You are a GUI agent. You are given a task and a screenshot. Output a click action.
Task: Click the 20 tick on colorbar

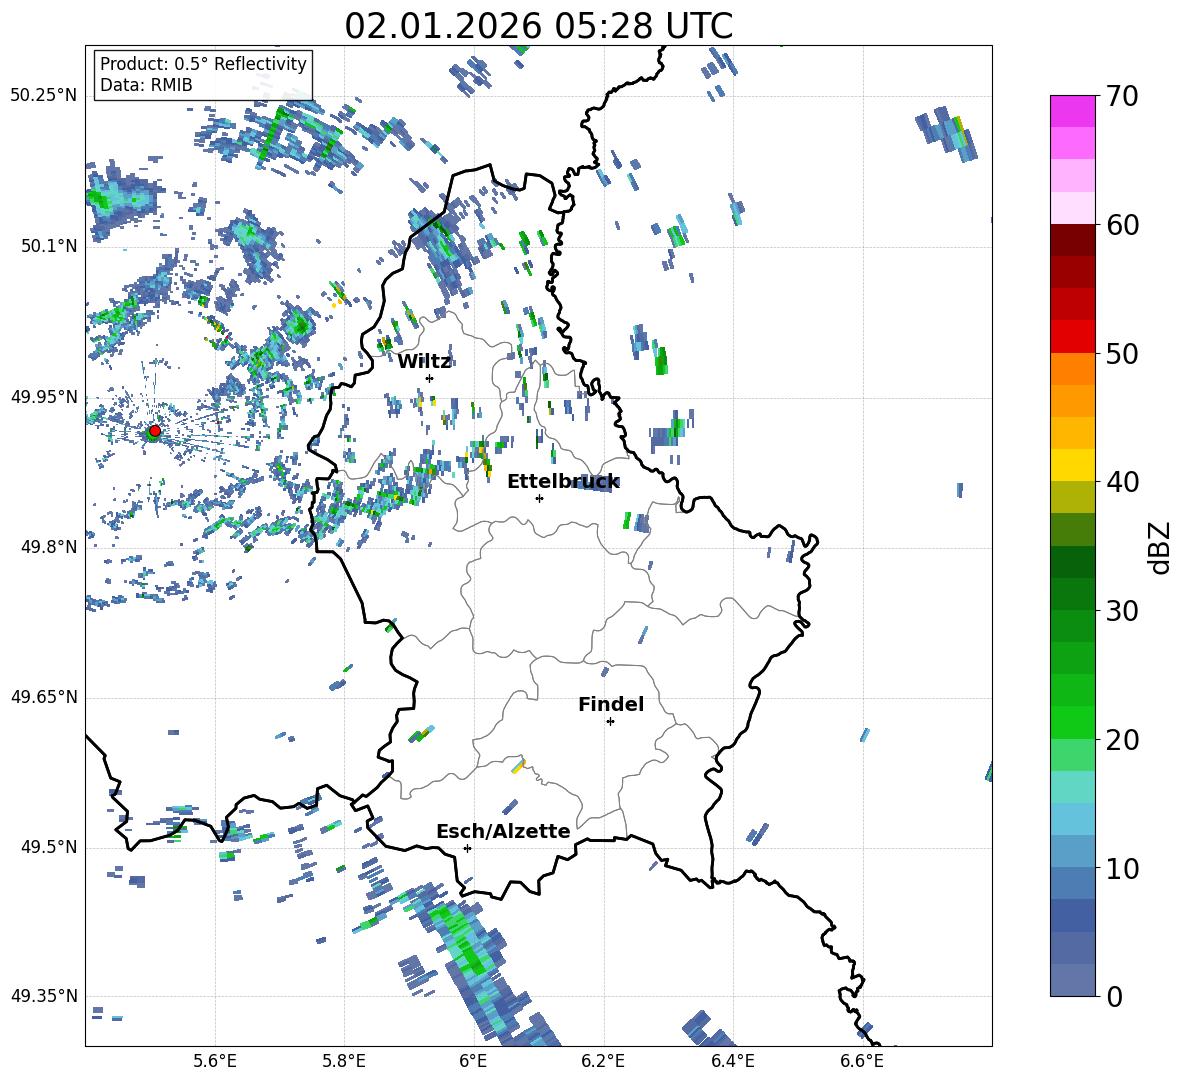coord(1122,739)
